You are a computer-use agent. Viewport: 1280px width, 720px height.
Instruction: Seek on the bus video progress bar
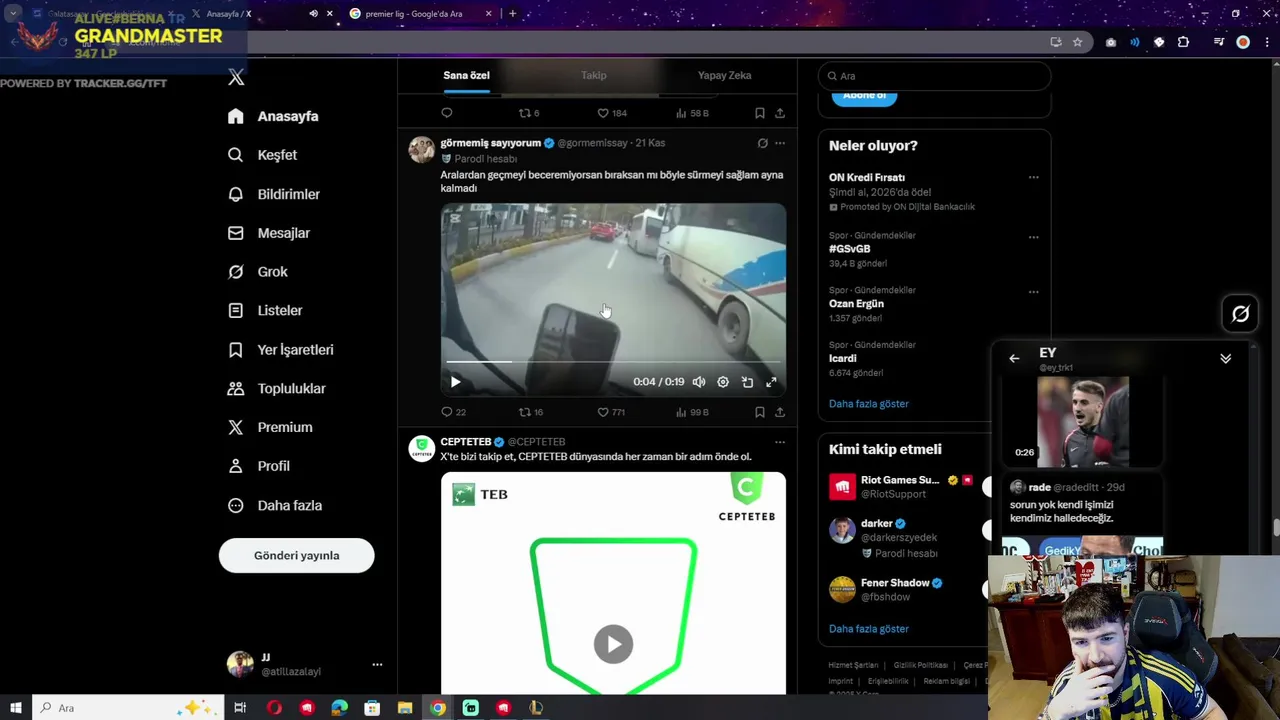pos(613,361)
